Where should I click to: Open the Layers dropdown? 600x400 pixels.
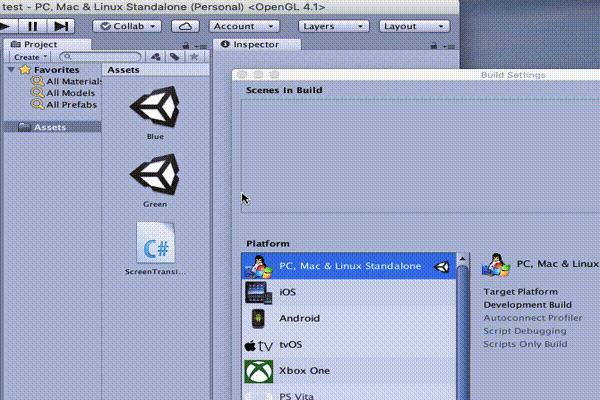tap(333, 26)
